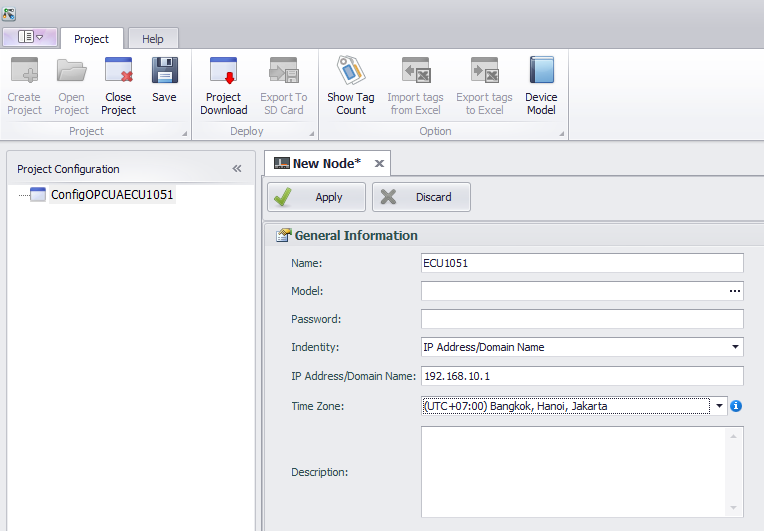Click the Open Project folder icon

click(71, 71)
